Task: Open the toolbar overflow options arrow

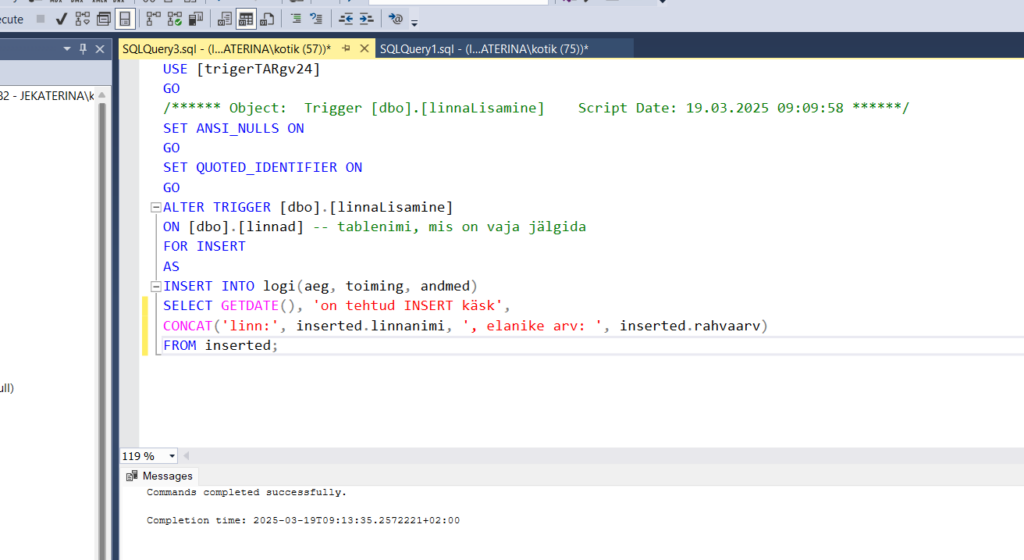Action: tap(414, 22)
